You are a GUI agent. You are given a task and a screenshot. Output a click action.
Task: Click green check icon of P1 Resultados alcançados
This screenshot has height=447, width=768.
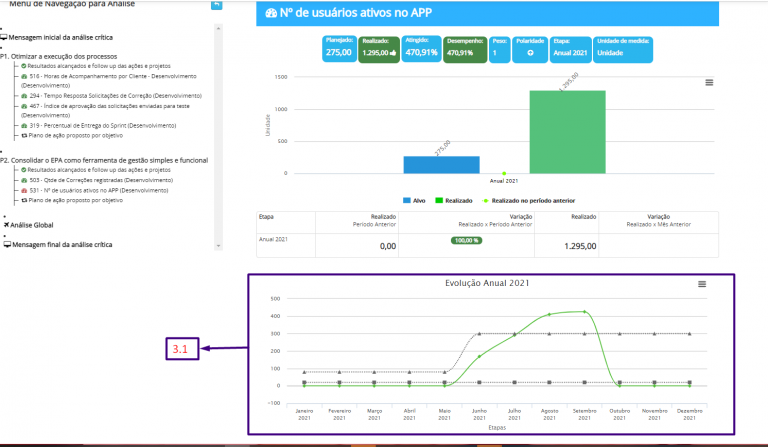click(24, 66)
